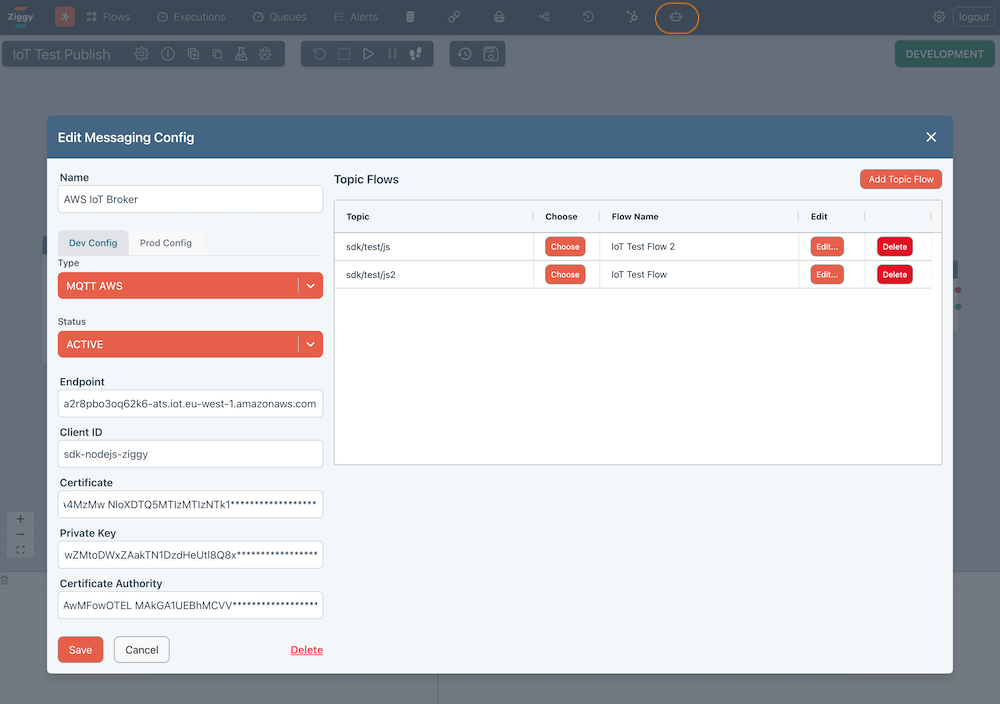Open the chain-link connections icon

tap(453, 17)
